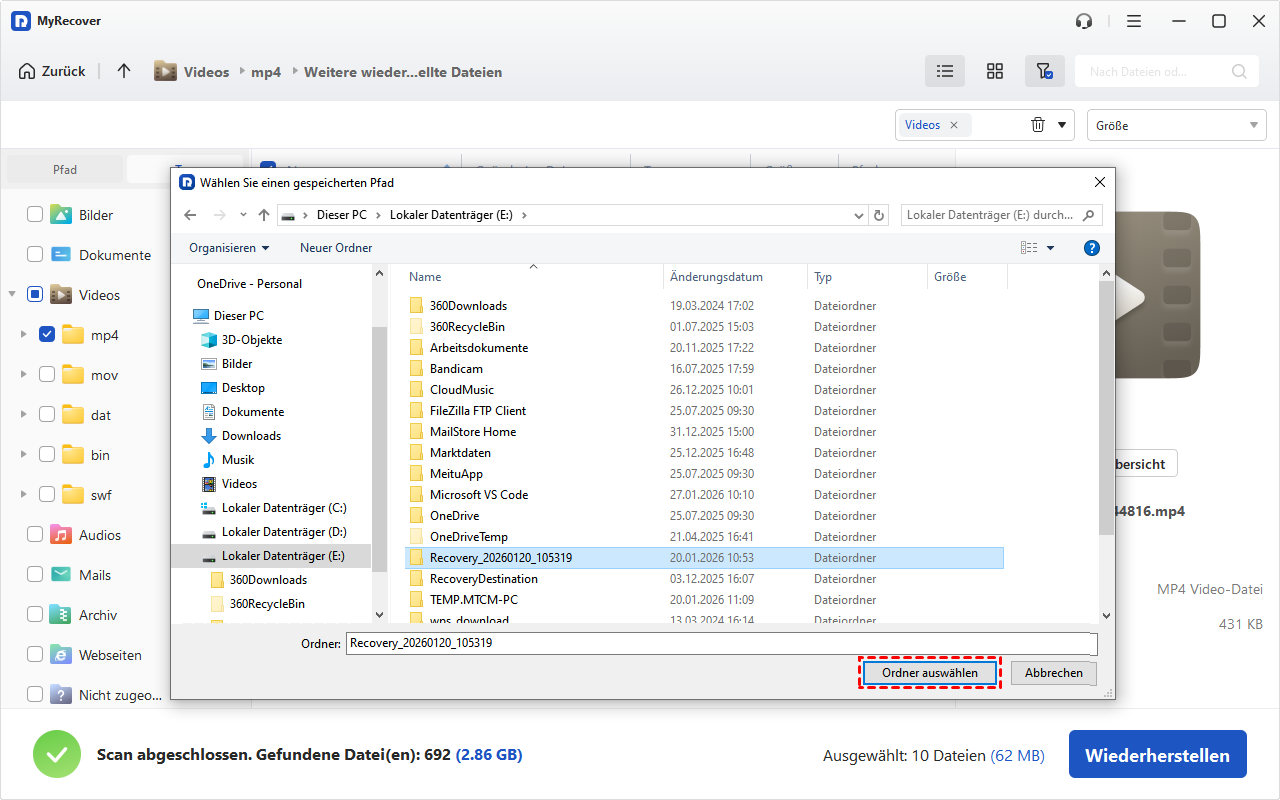Viewport: 1280px width, 800px height.
Task: Open the dialog help question mark icon
Action: coord(1092,248)
